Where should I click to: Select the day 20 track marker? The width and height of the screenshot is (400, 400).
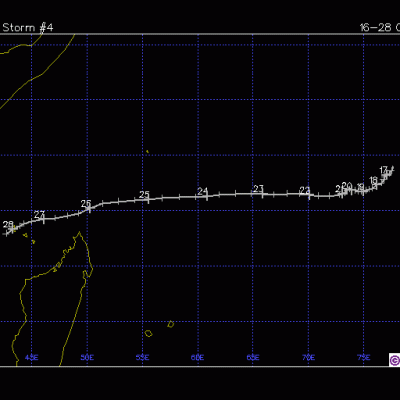pyautogui.click(x=347, y=185)
